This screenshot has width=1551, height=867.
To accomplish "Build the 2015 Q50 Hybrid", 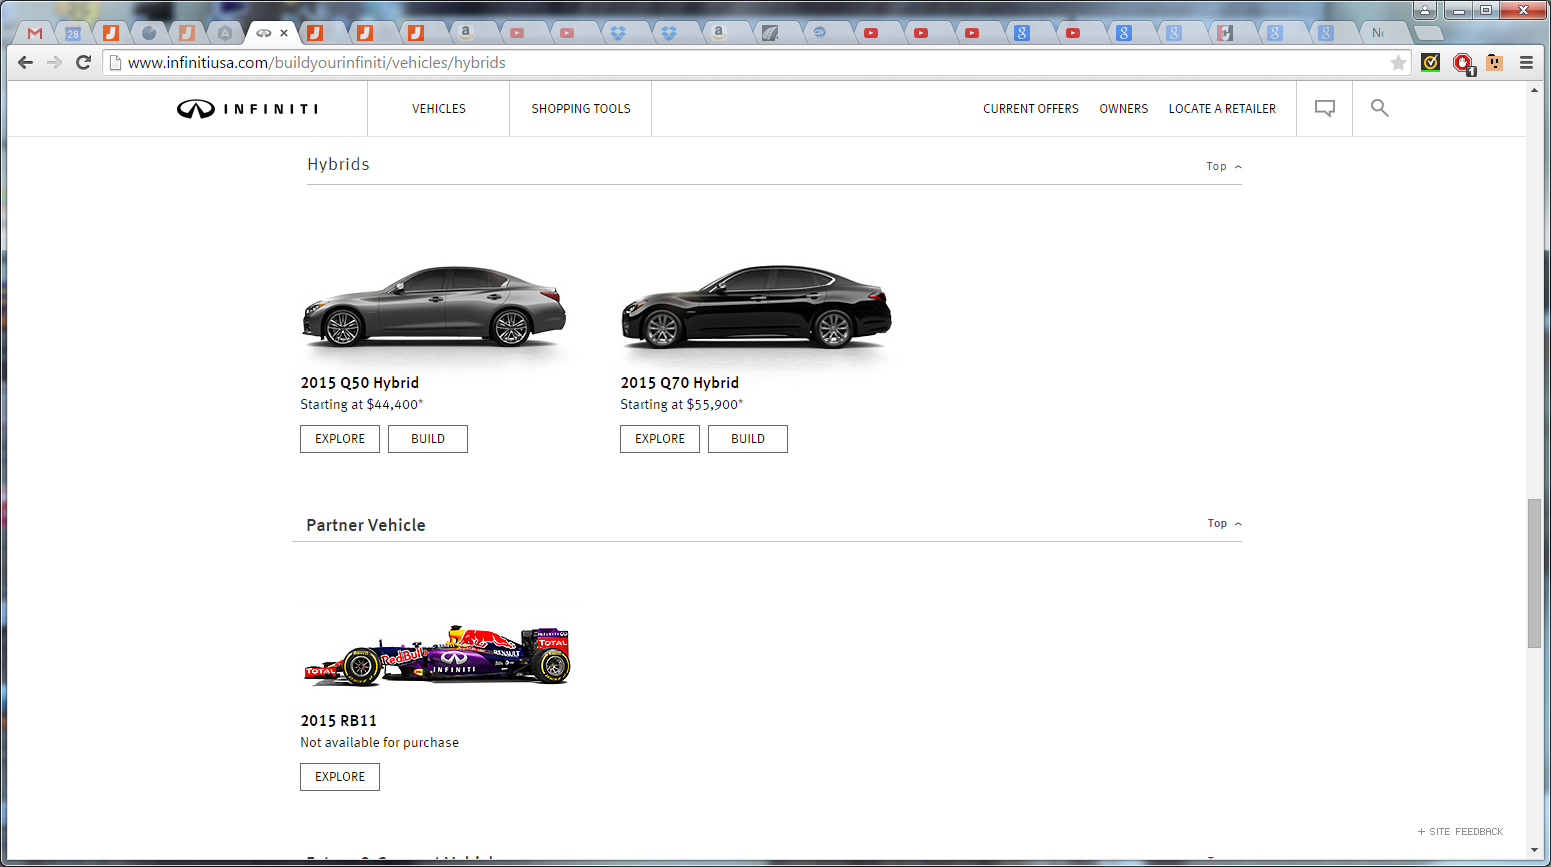I will (x=428, y=439).
